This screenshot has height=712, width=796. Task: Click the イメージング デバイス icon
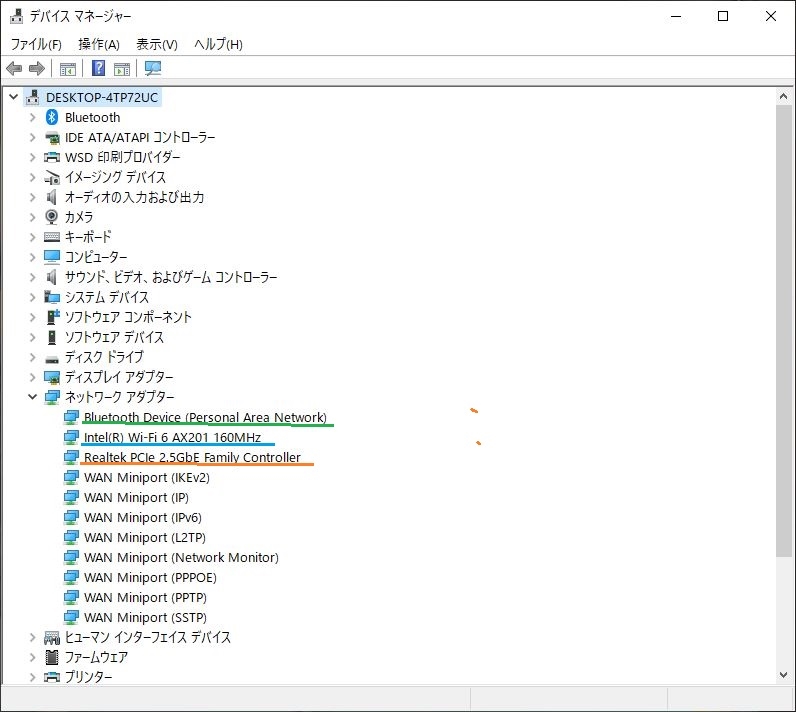click(x=51, y=177)
